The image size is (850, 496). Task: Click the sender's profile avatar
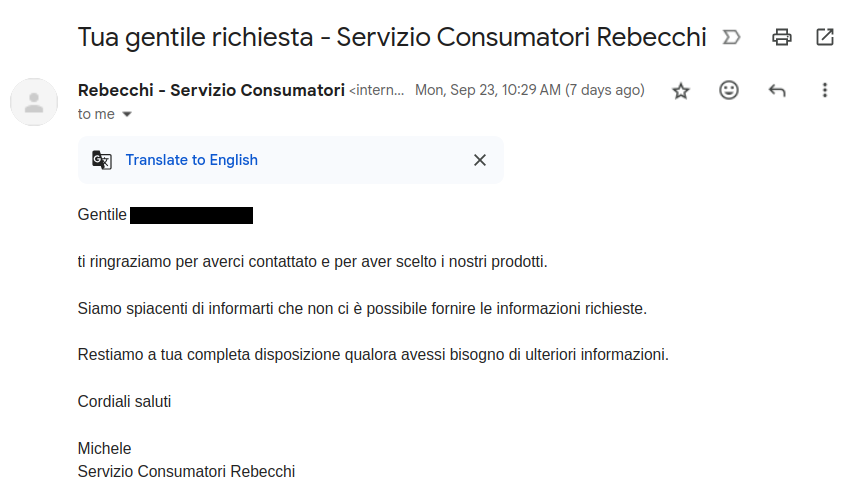[34, 101]
